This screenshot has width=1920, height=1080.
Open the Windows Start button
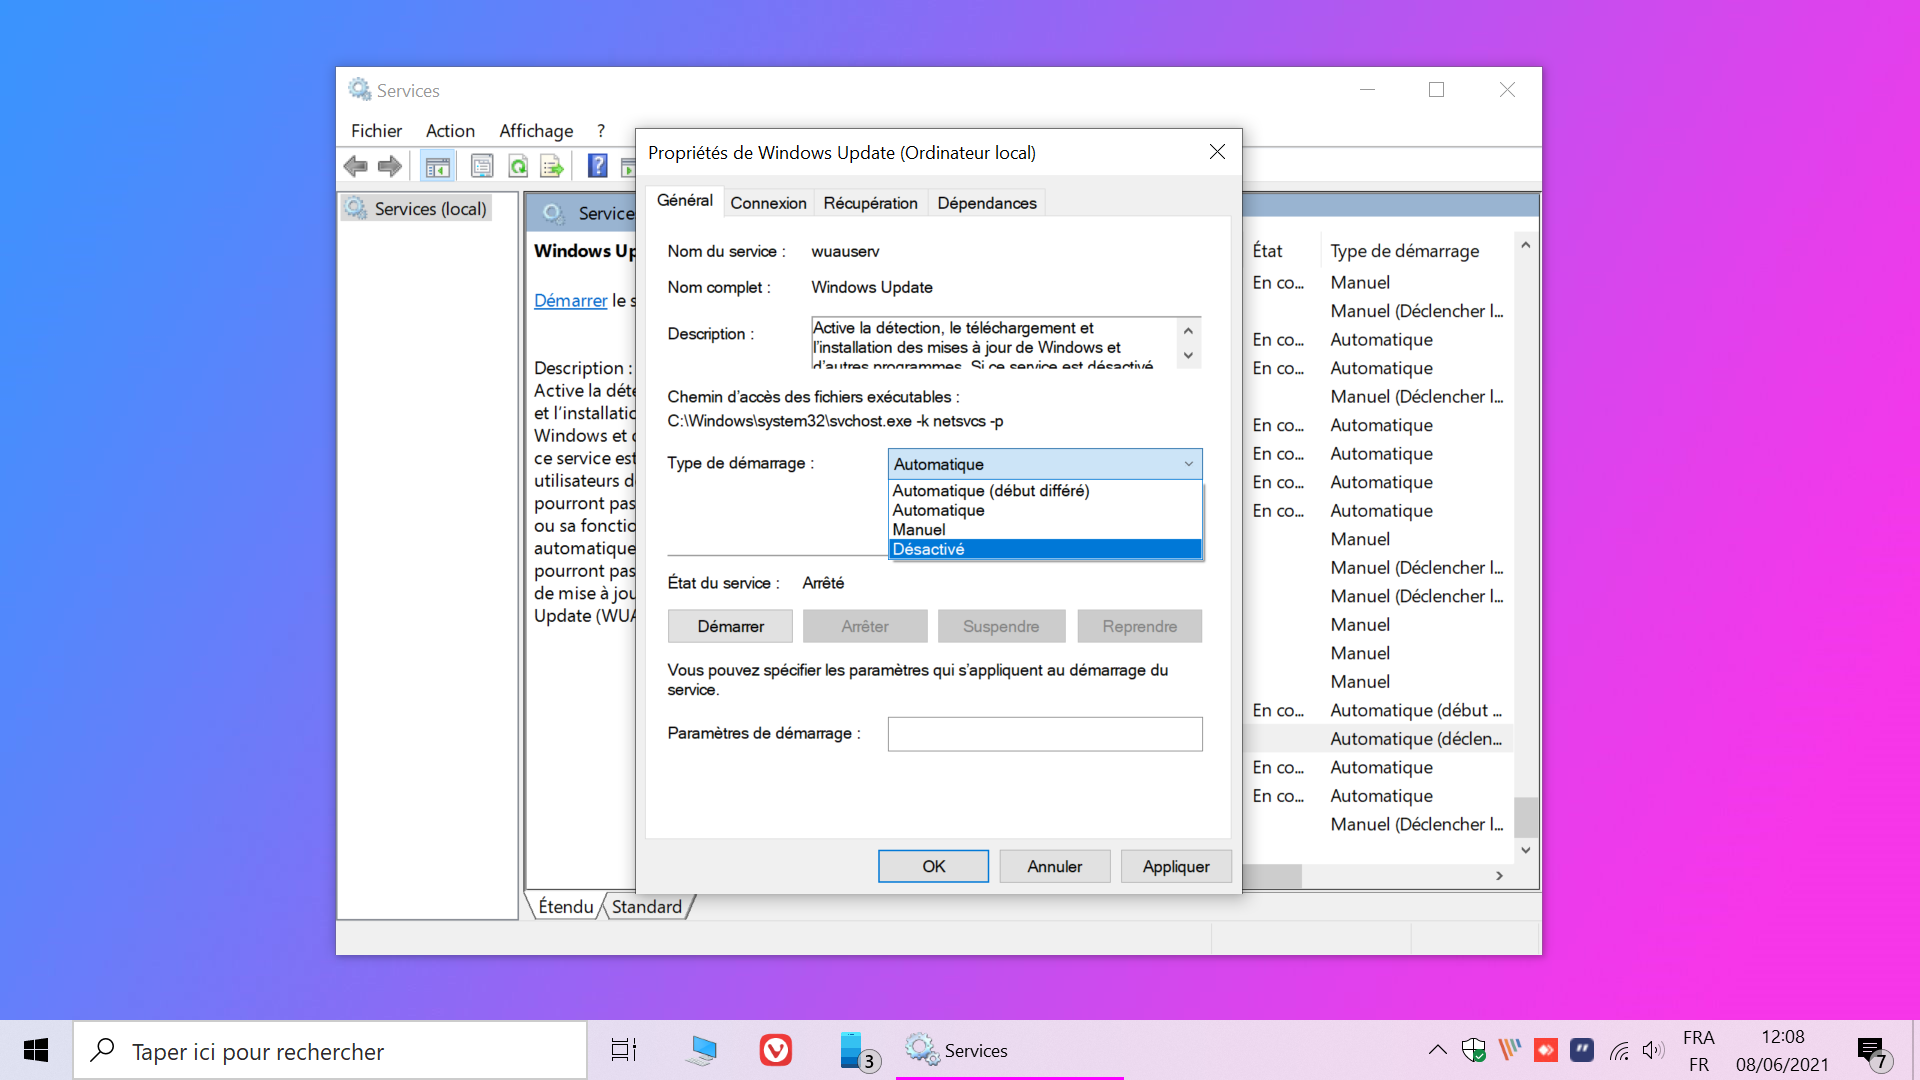[36, 1050]
